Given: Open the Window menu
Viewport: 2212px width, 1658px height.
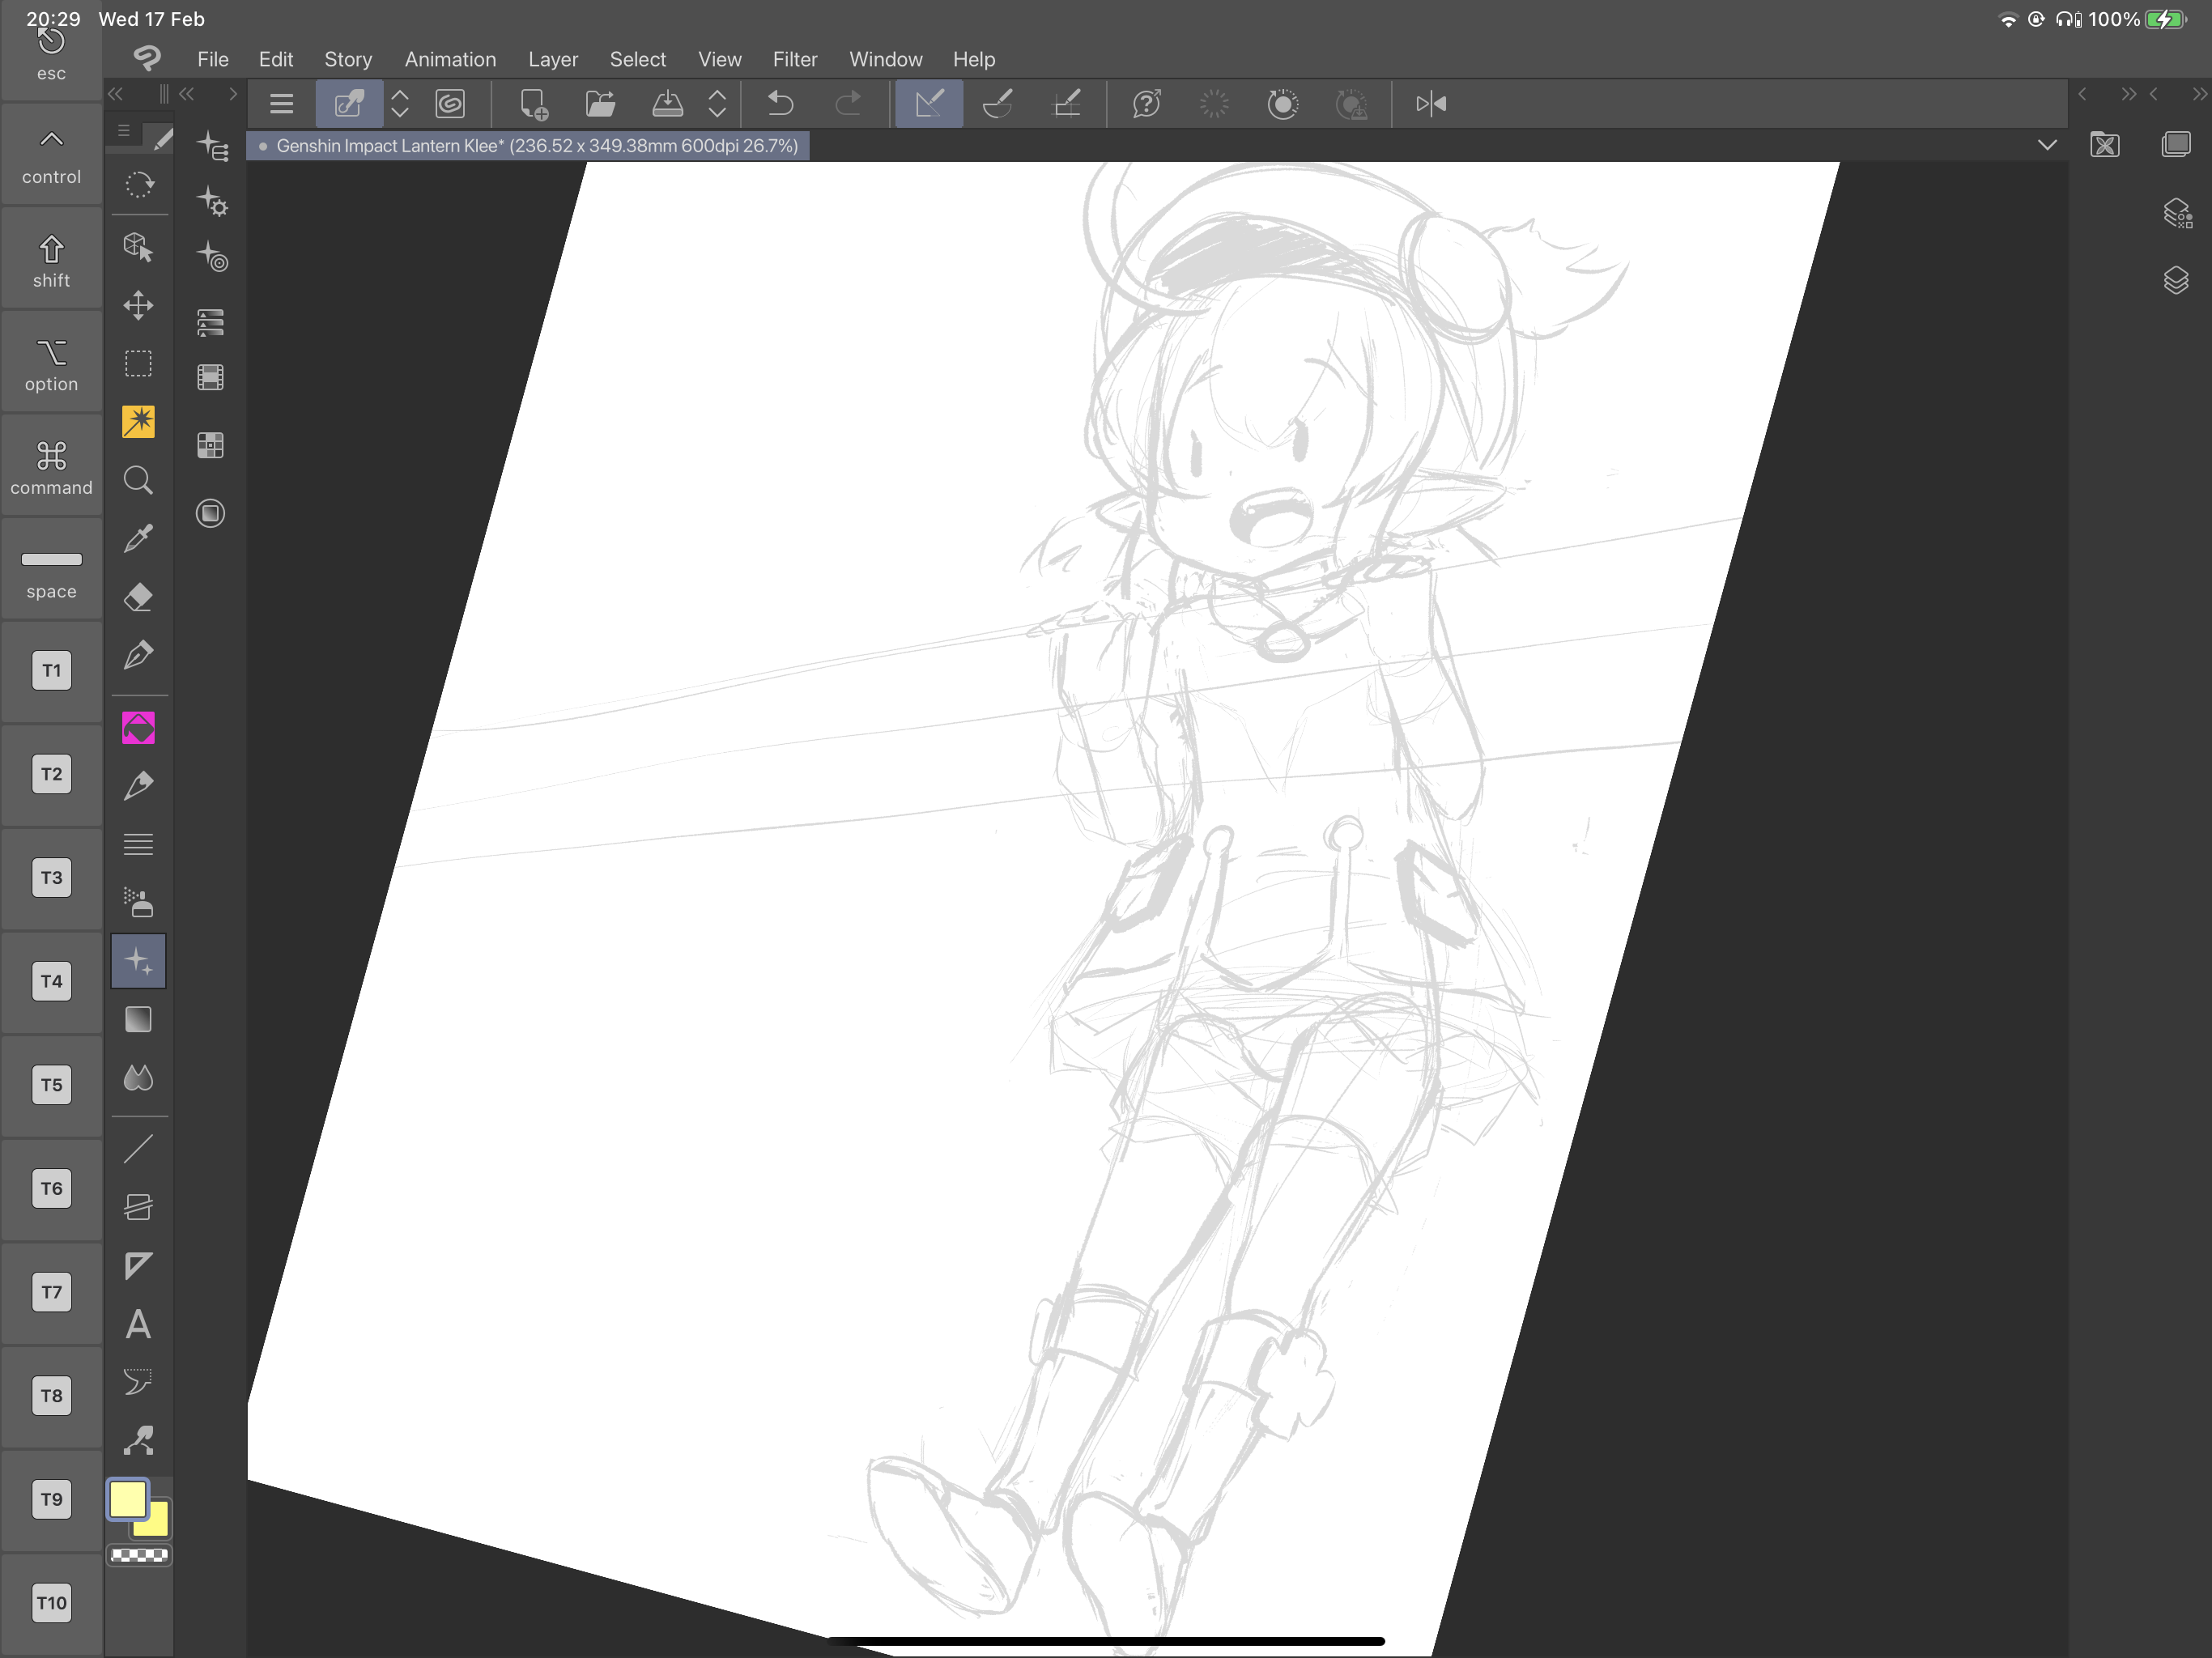Looking at the screenshot, I should pyautogui.click(x=886, y=59).
